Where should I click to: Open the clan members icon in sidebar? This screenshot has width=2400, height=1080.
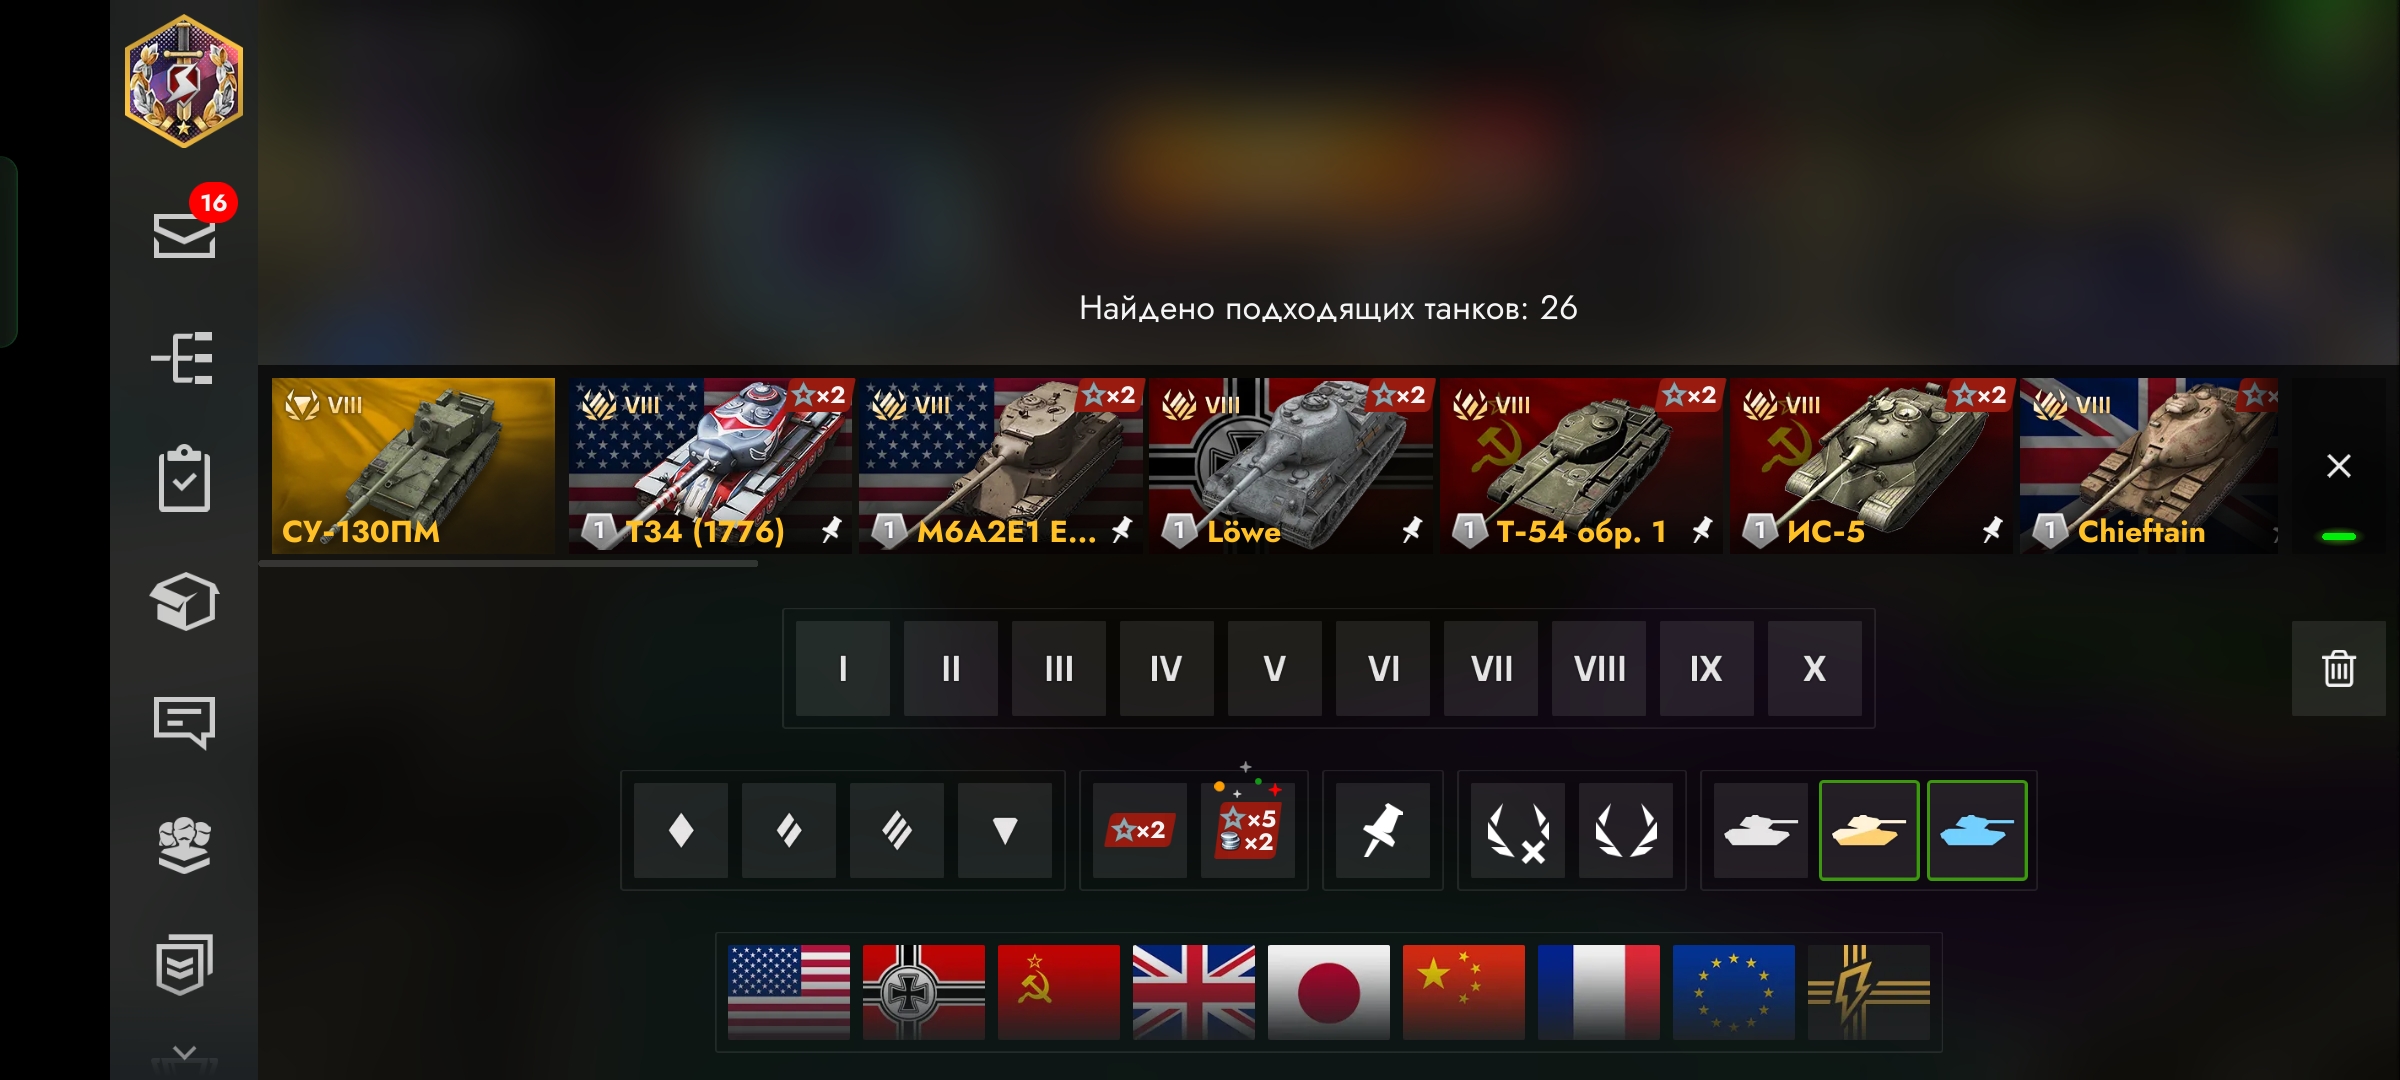click(184, 845)
